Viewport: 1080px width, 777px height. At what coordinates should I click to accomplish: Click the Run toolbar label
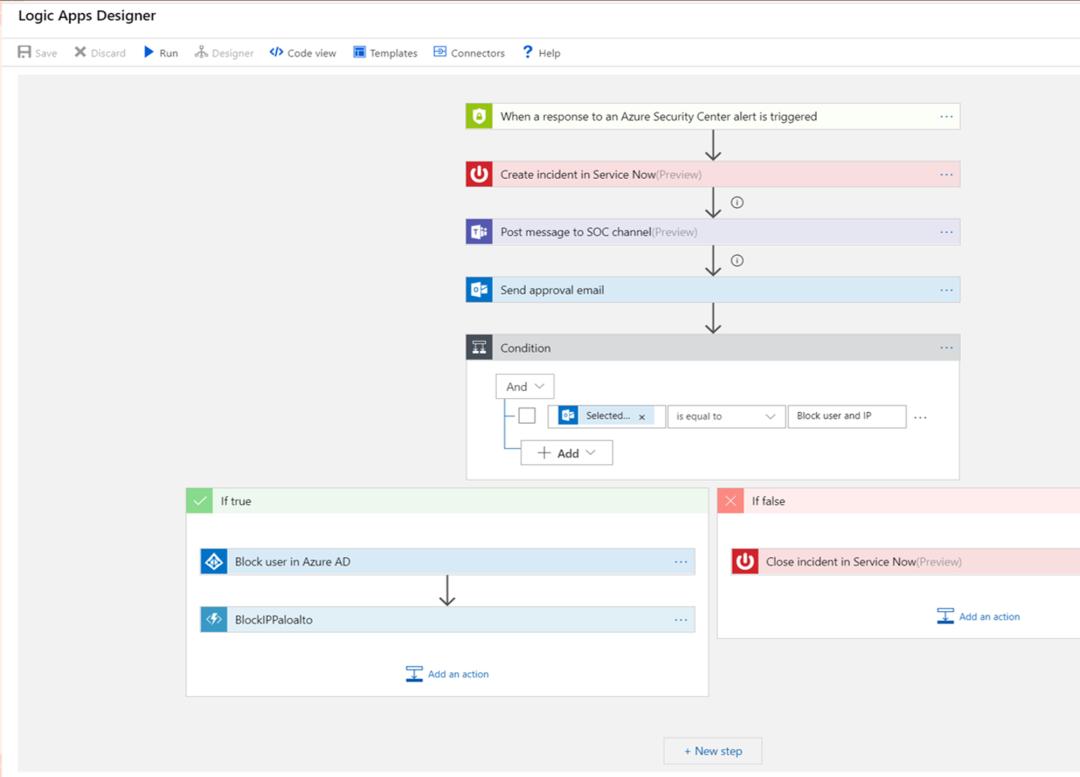tap(169, 53)
